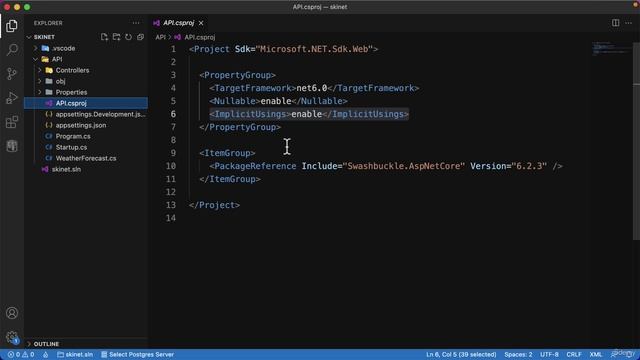Close the API.csproj editor tab

coord(201,23)
